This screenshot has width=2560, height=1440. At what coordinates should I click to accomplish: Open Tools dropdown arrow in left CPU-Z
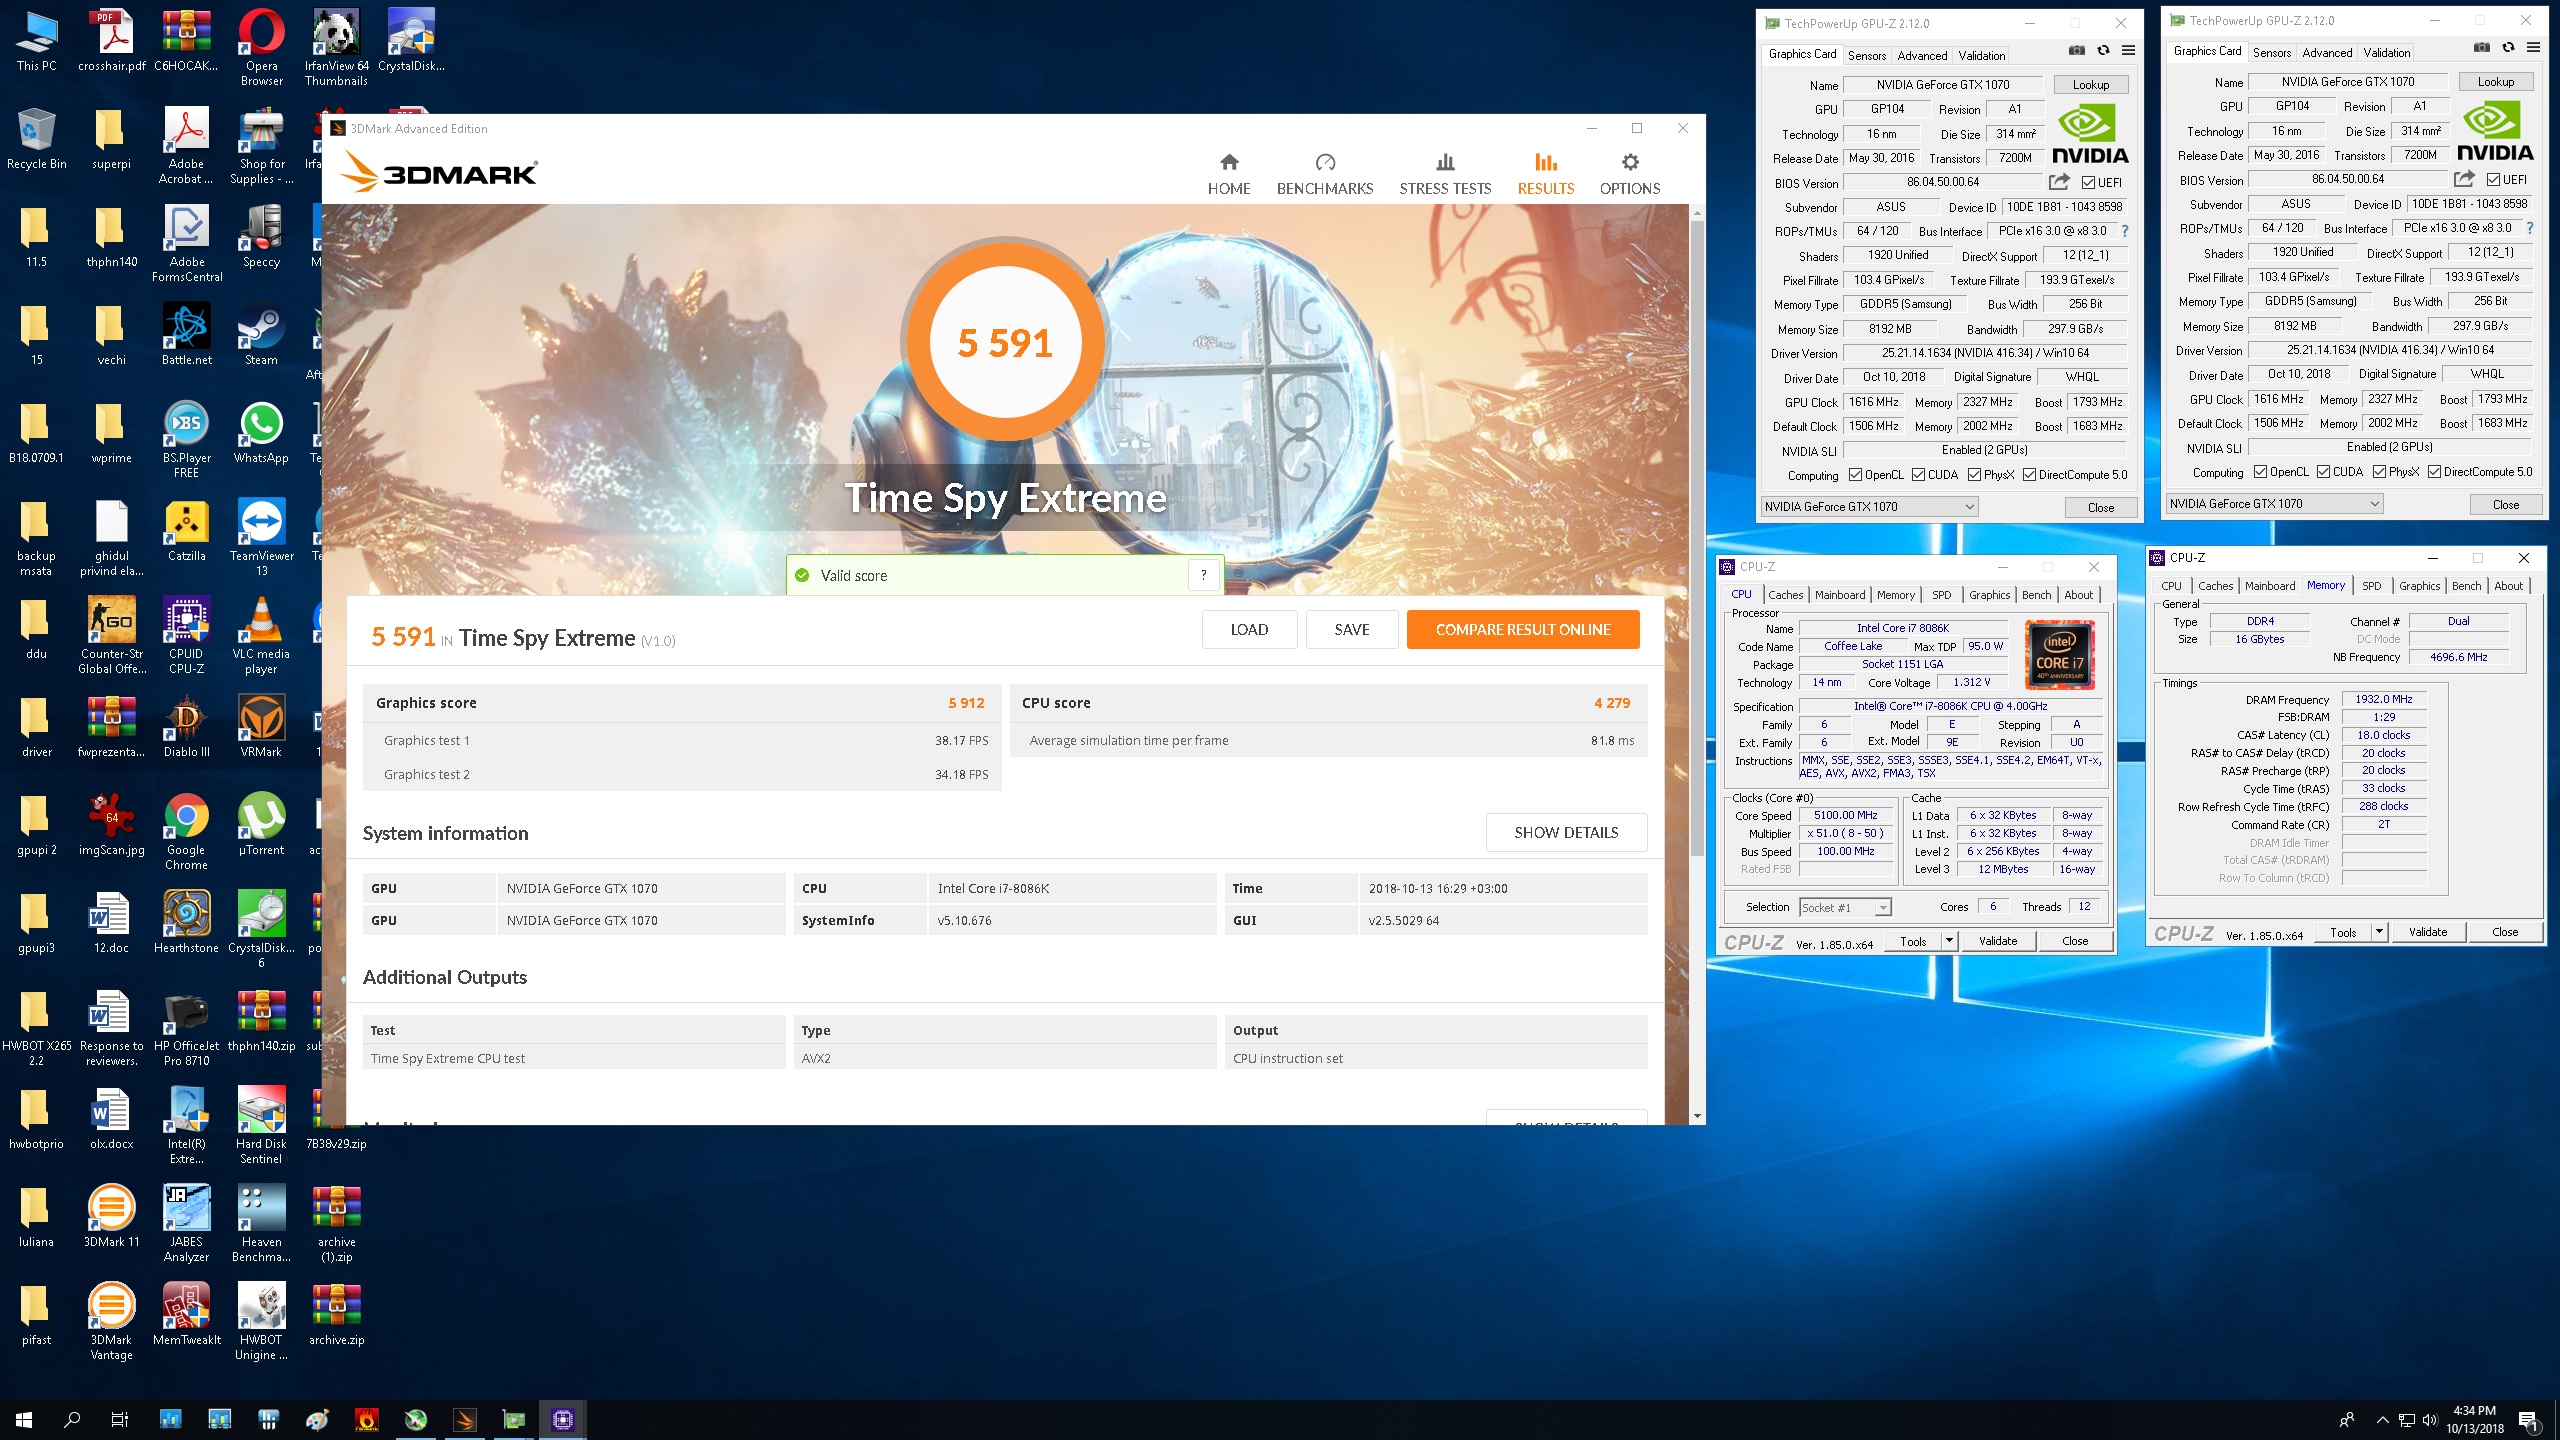[1949, 941]
